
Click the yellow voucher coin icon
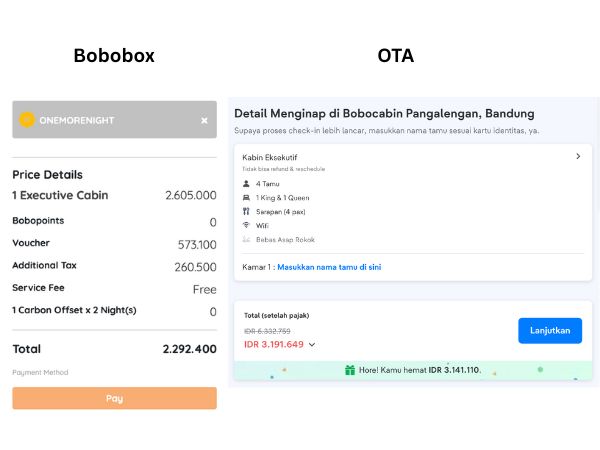27,120
